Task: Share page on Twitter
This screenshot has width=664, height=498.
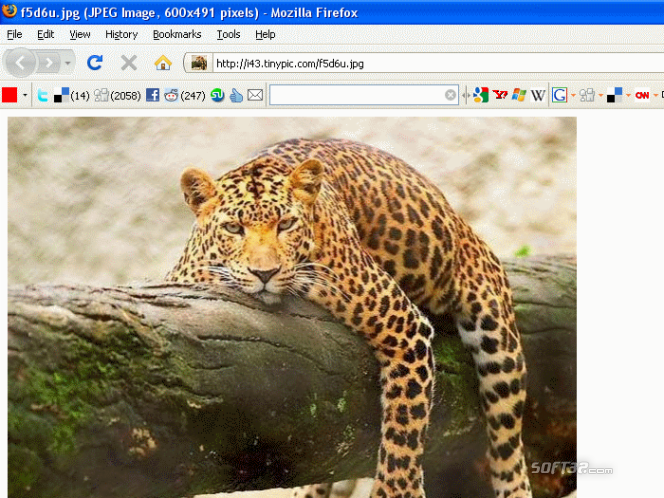Action: (42, 95)
